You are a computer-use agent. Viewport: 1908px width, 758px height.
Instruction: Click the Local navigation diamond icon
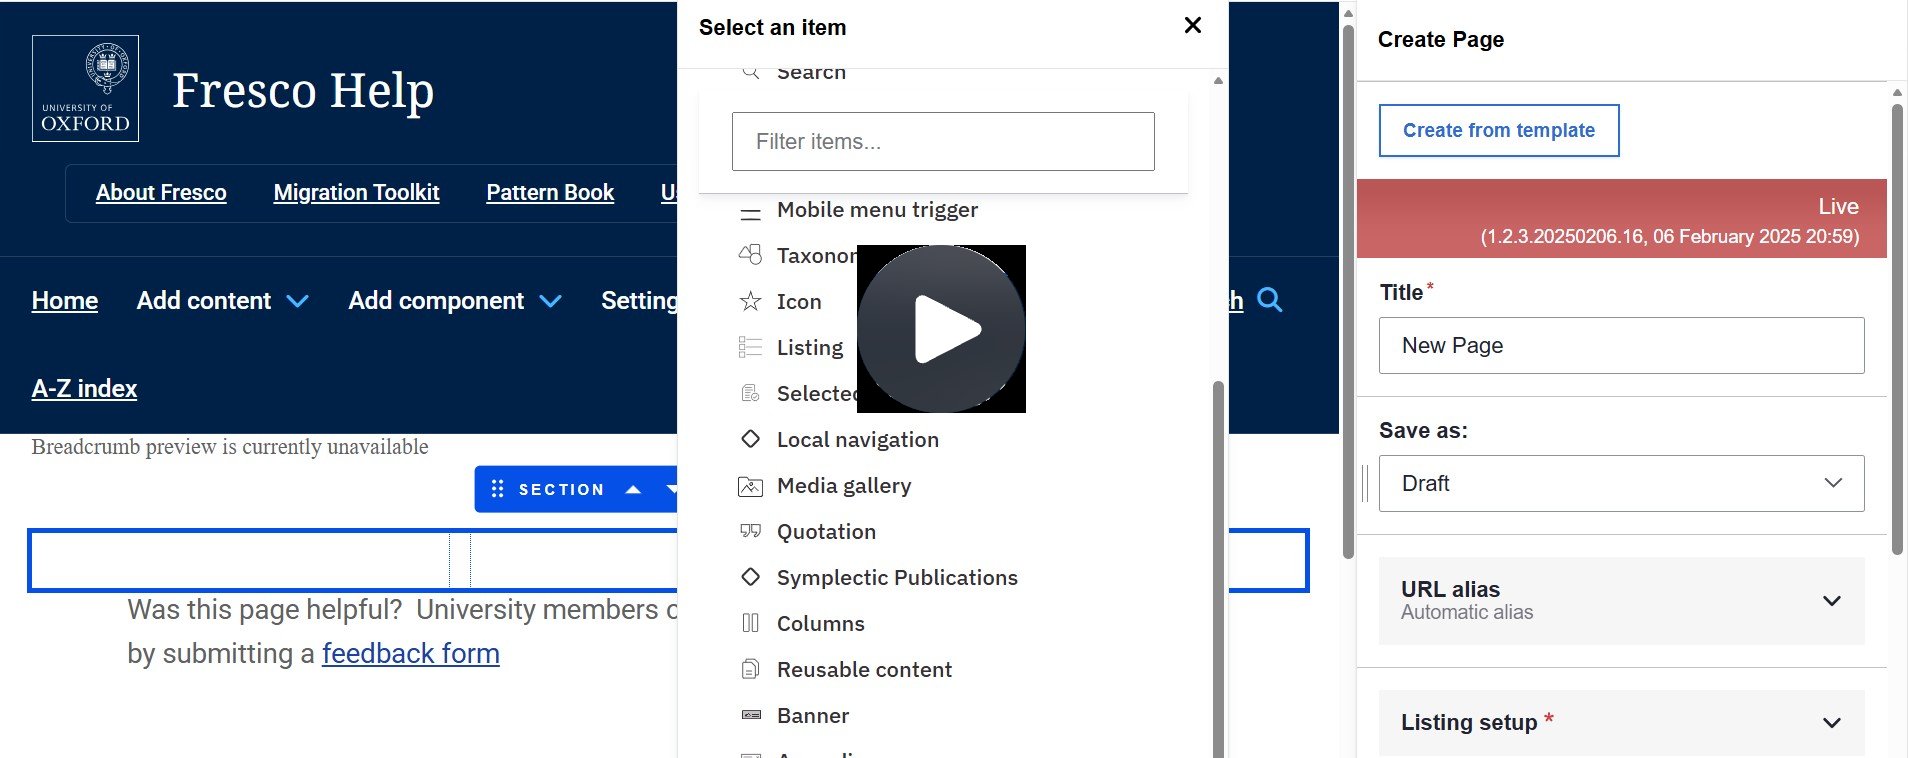pos(750,439)
